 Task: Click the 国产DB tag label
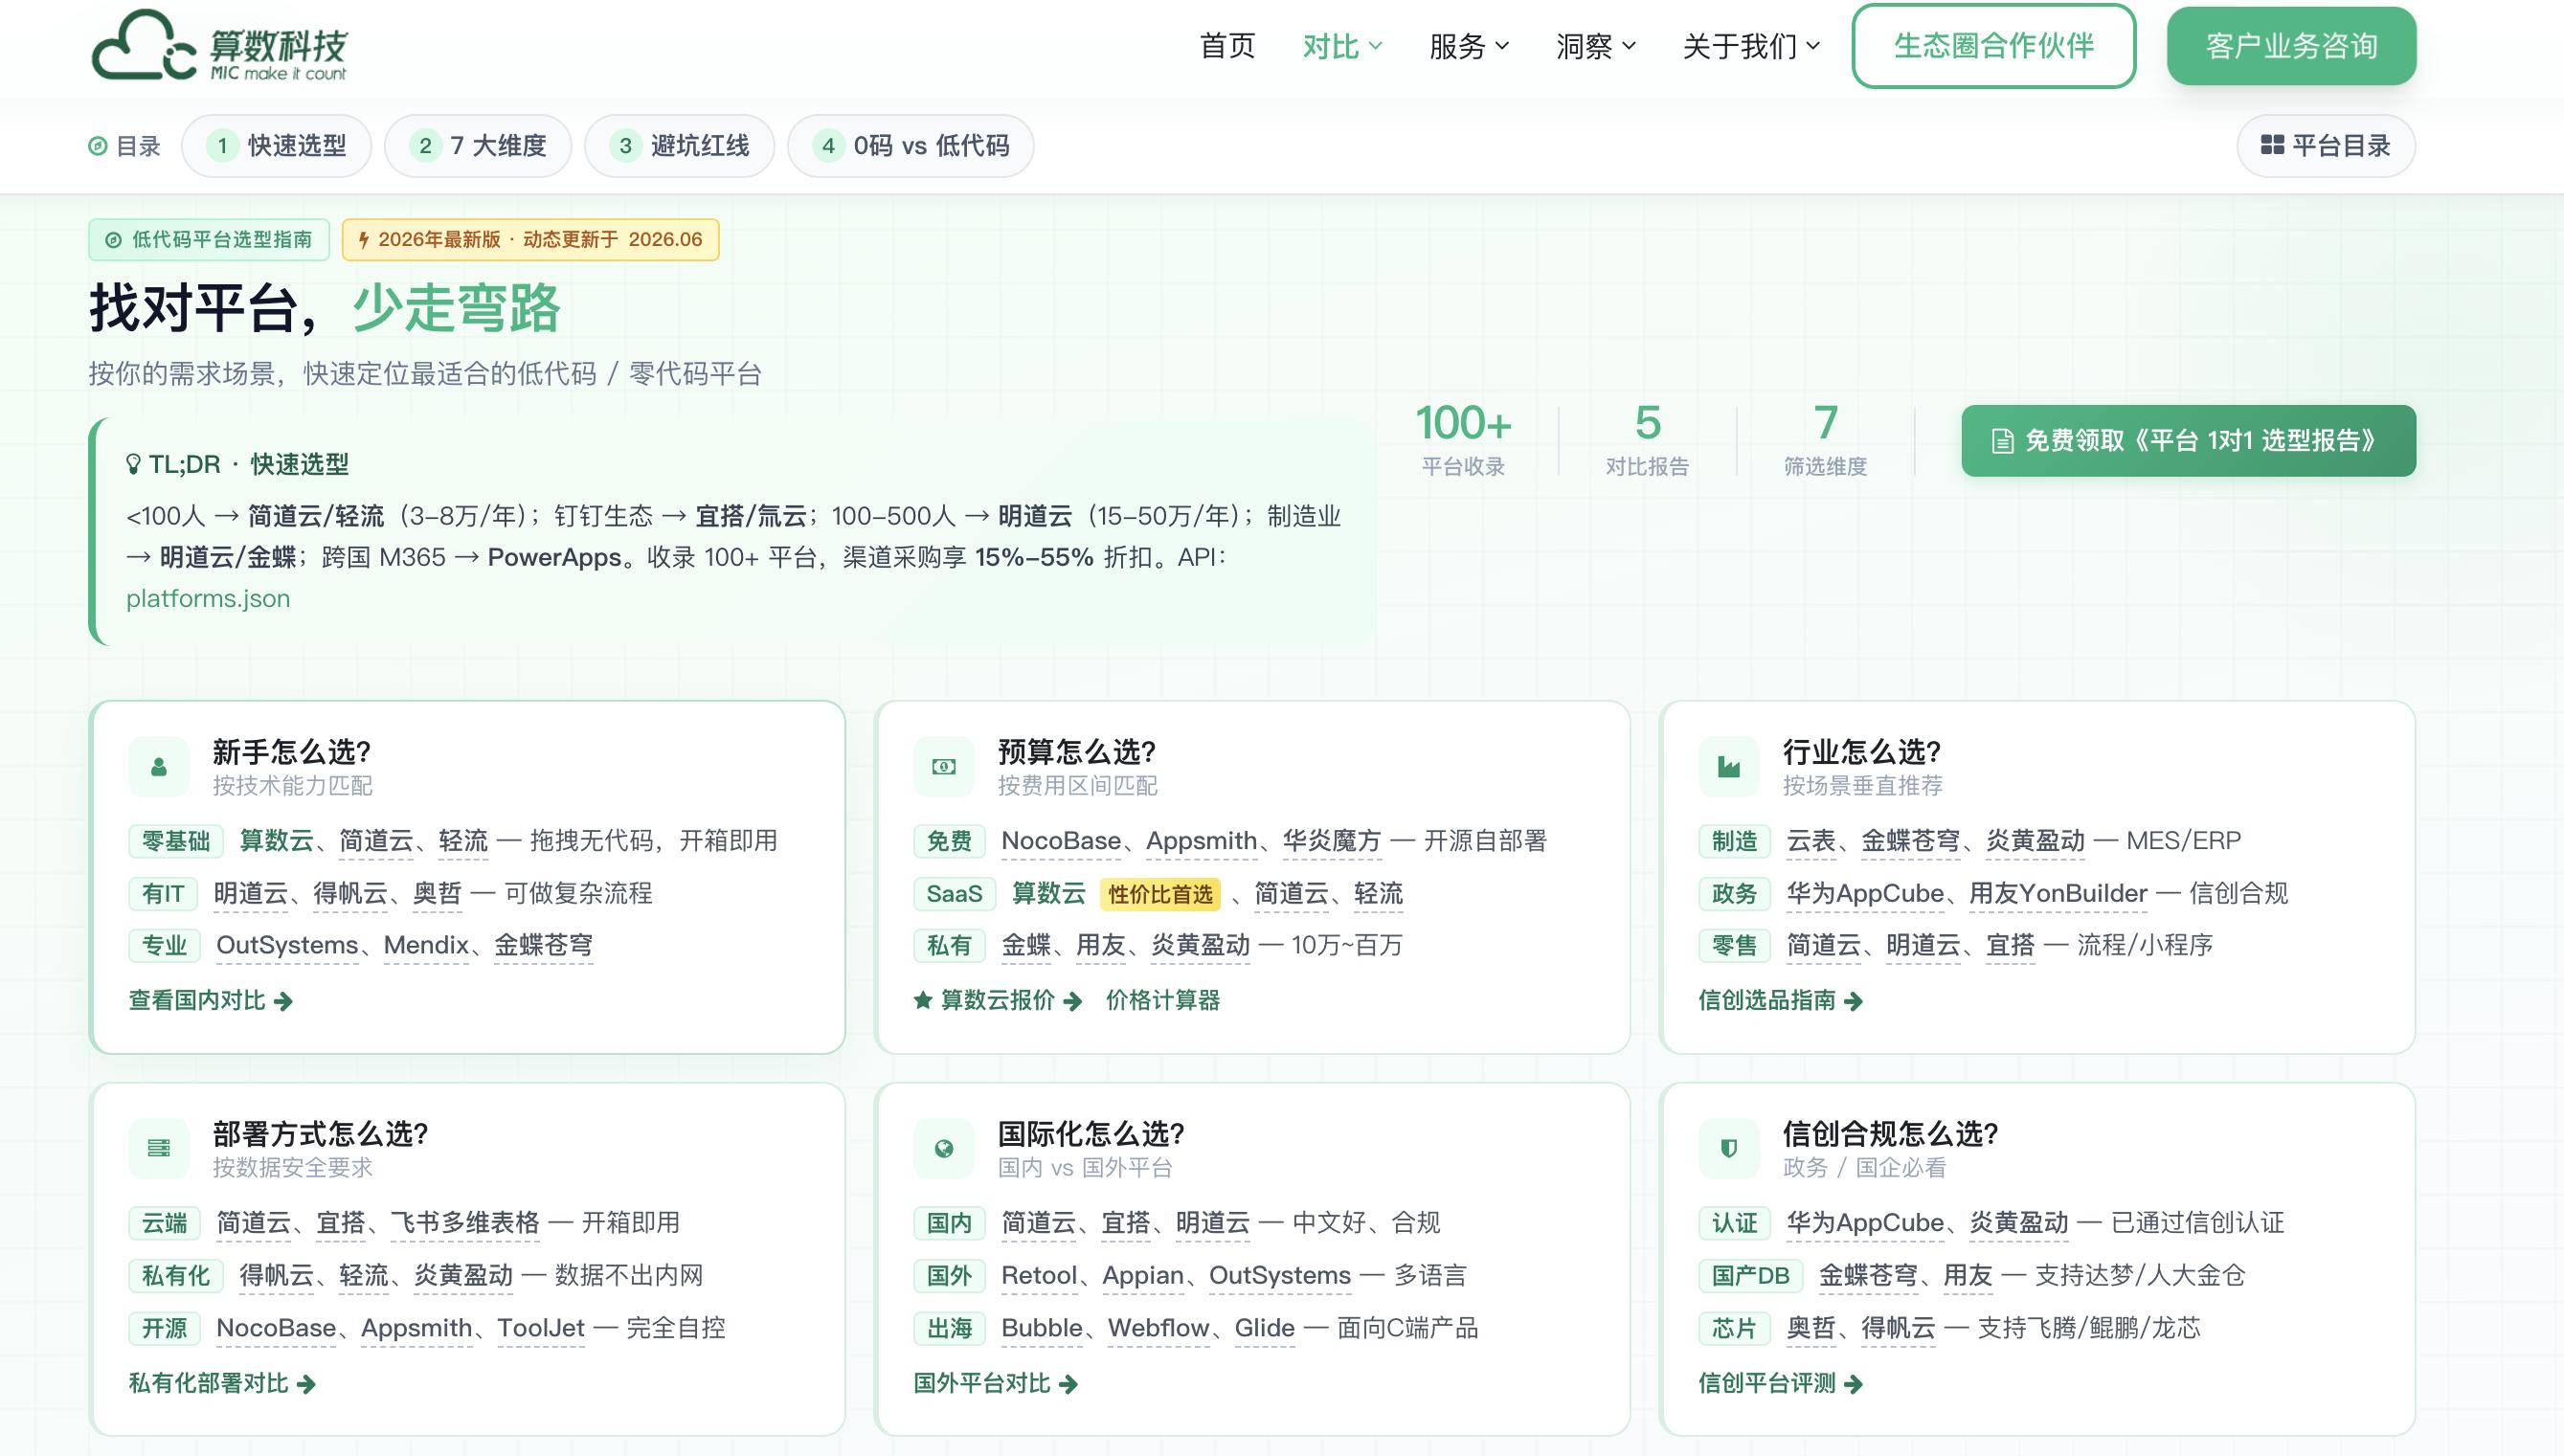1750,1276
